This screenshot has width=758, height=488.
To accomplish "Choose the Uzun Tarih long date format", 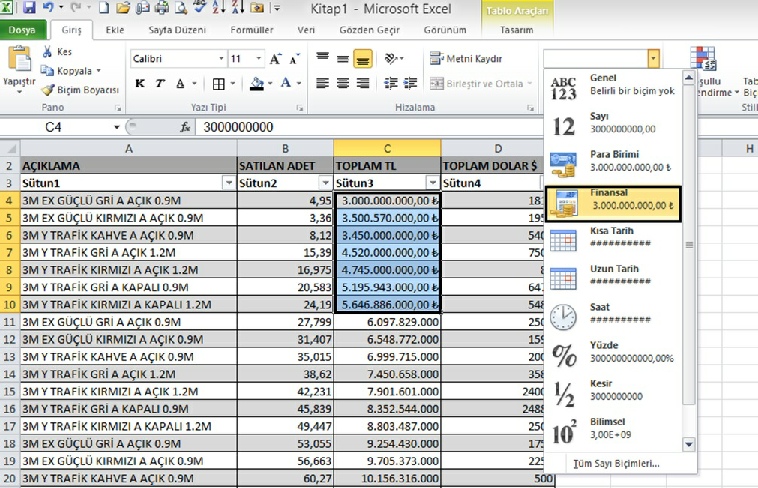I will (x=613, y=279).
